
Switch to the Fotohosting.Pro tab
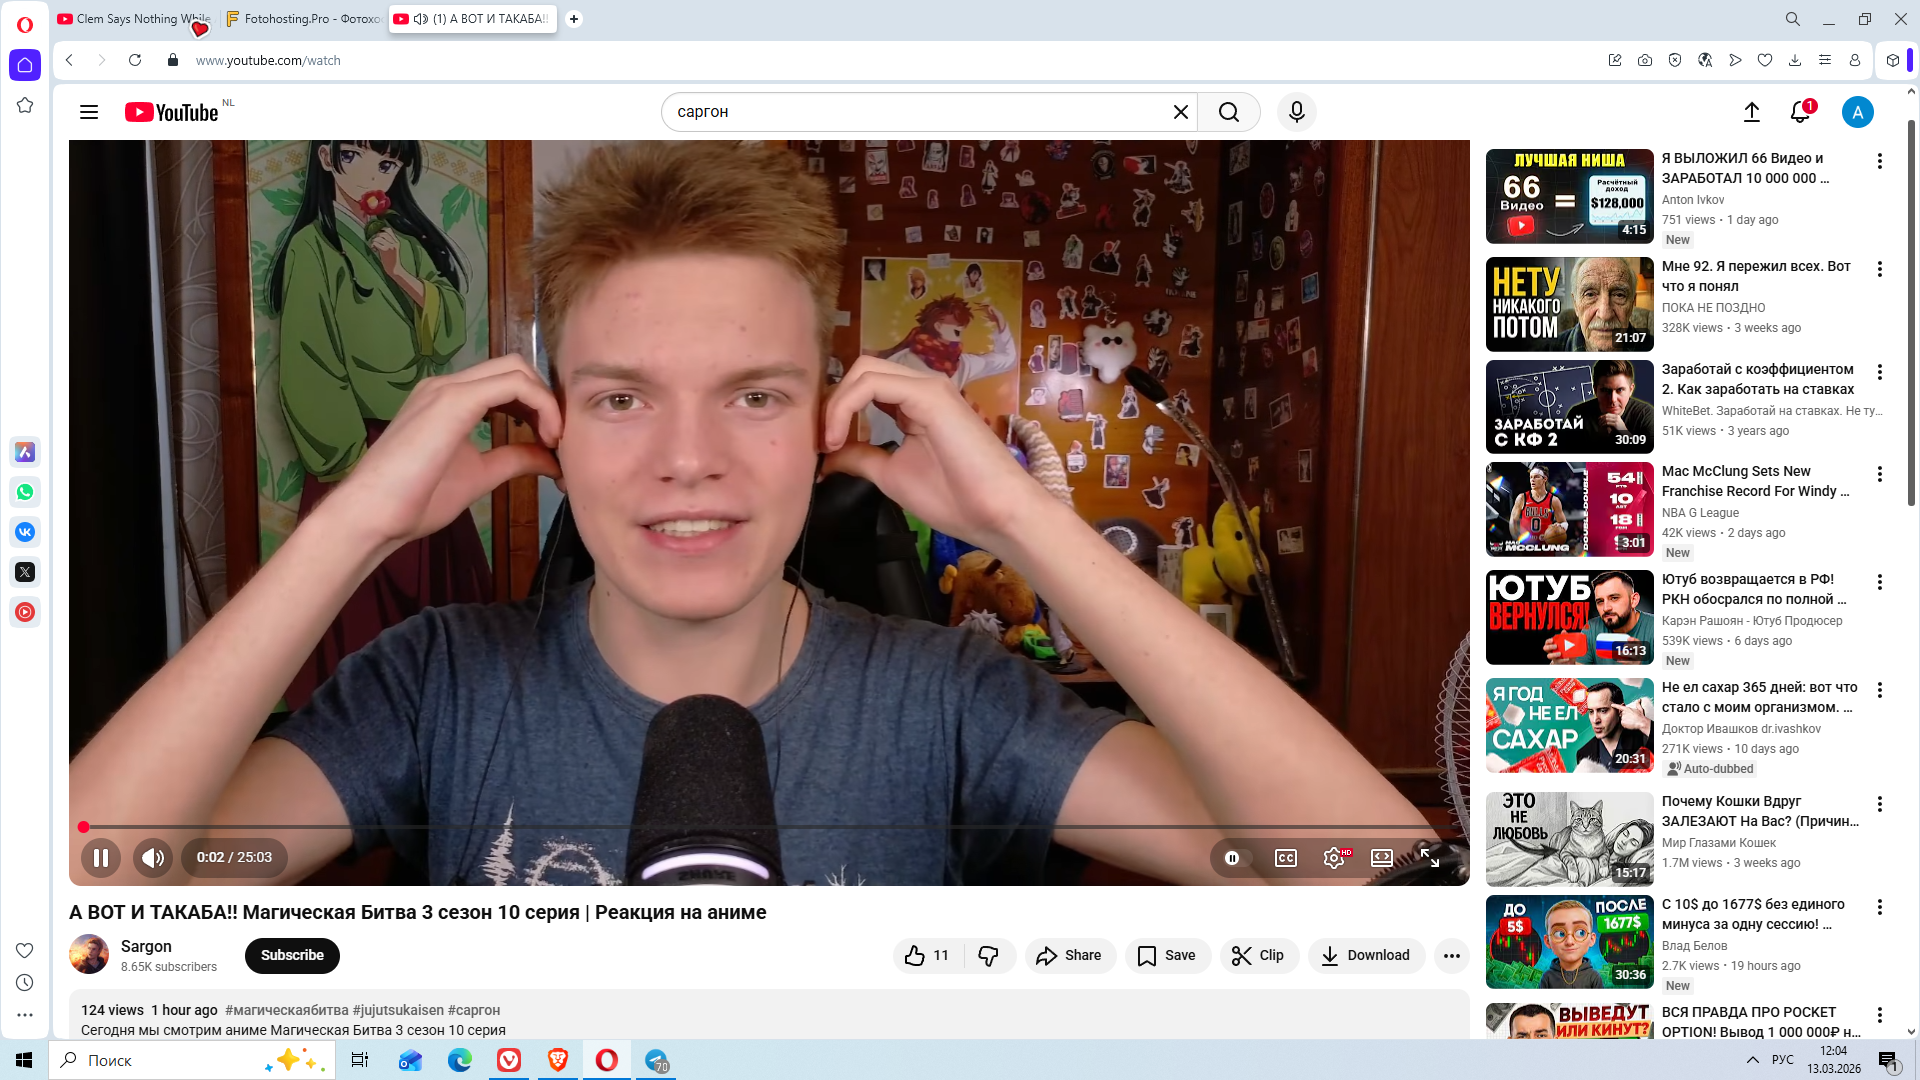[305, 19]
